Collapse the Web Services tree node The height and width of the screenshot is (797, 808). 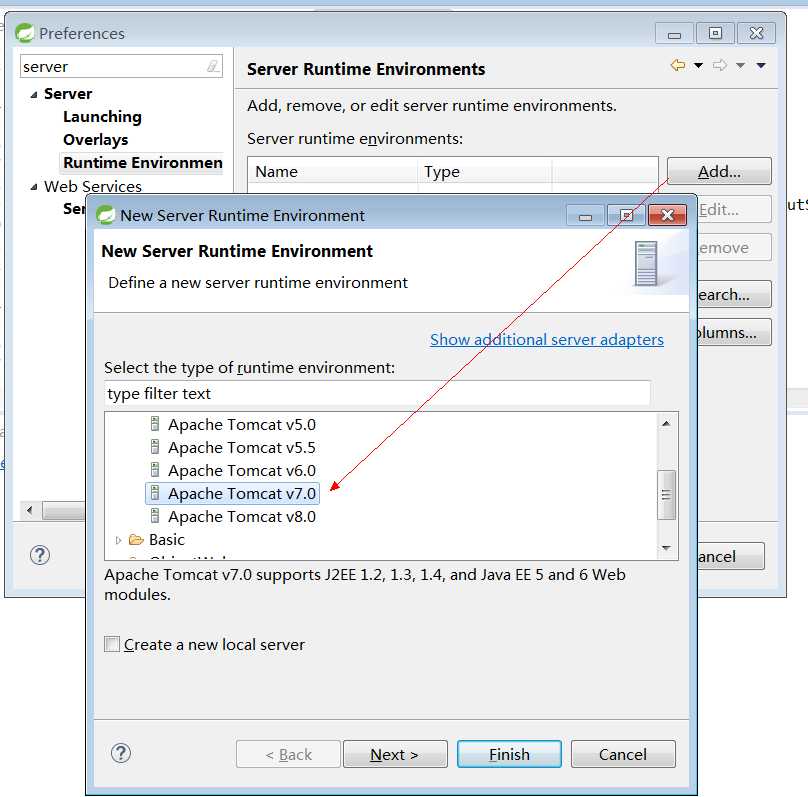(34, 186)
